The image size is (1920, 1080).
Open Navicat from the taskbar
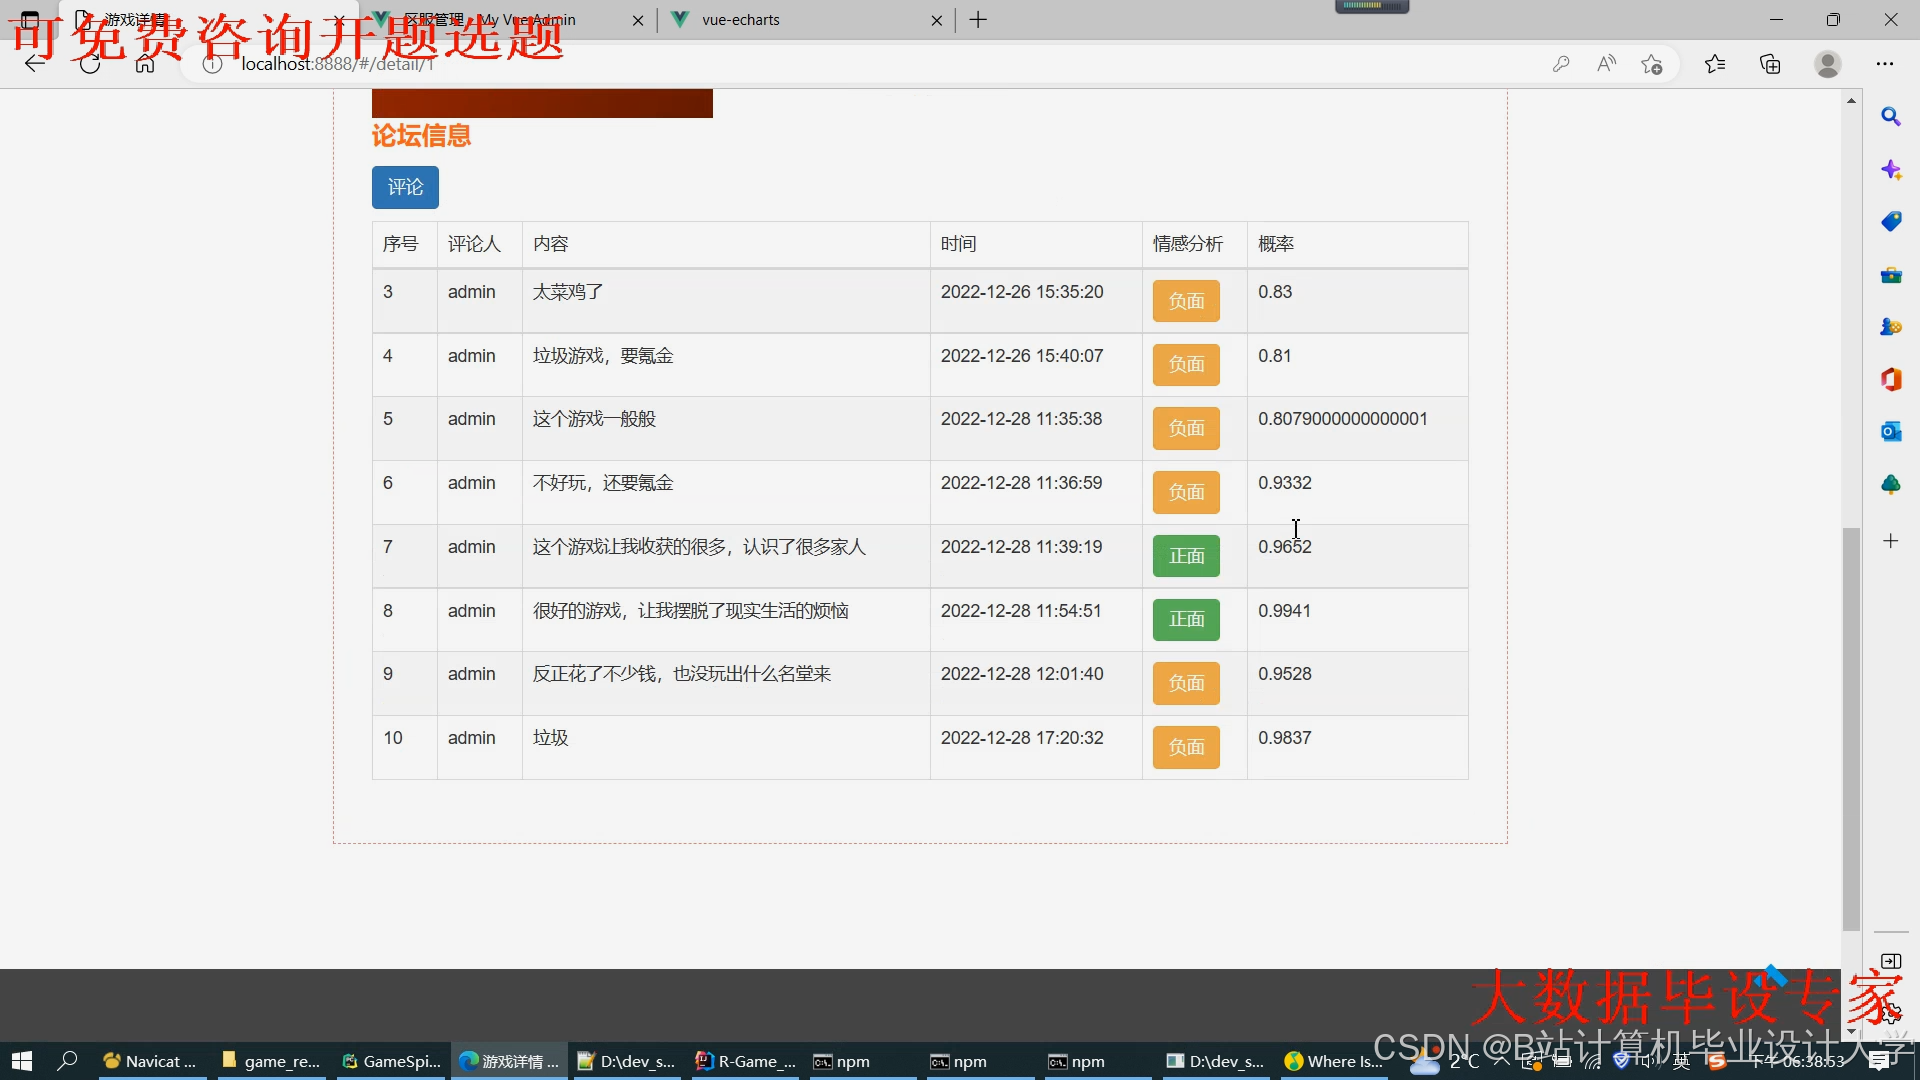(152, 1061)
